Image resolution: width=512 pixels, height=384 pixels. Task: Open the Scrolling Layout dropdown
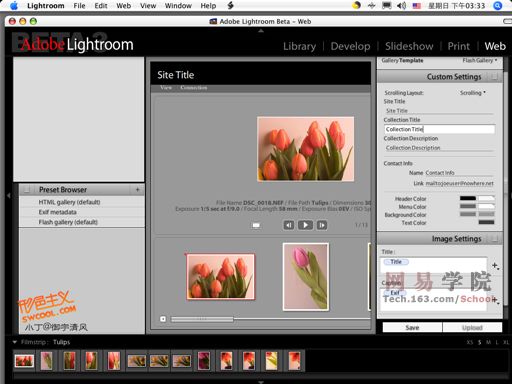473,93
